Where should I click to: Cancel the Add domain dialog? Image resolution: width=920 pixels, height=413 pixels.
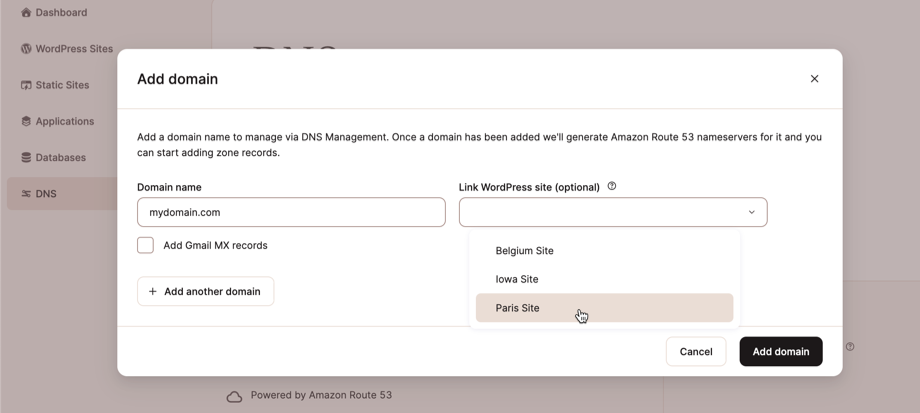(x=696, y=351)
